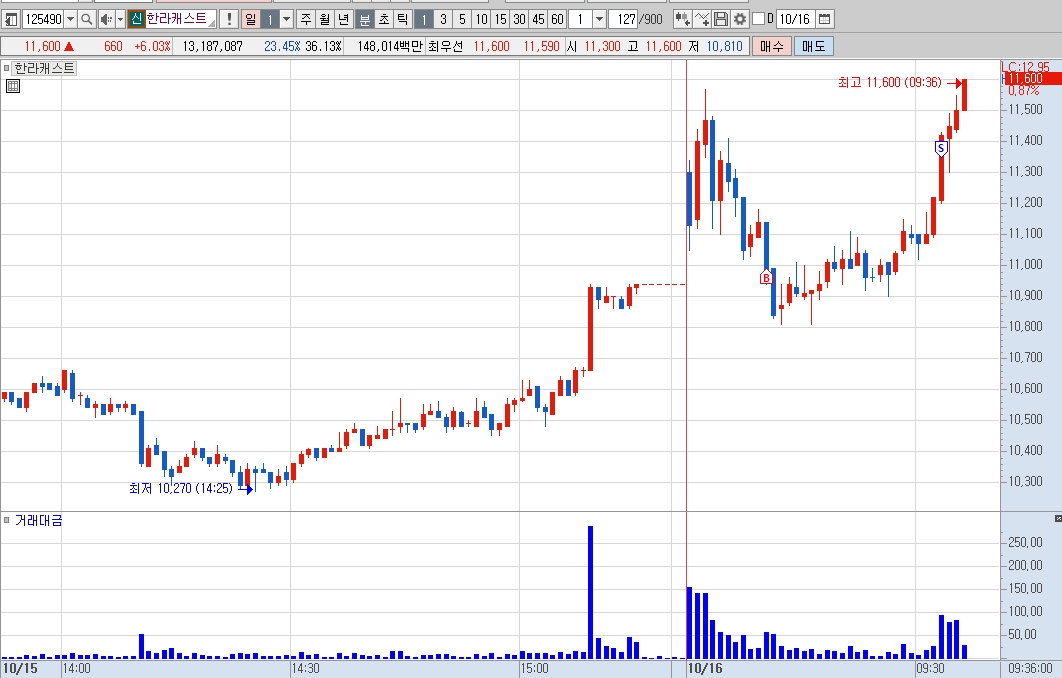1062x678 pixels.
Task: Click the 매수 buy button
Action: pyautogui.click(x=771, y=46)
